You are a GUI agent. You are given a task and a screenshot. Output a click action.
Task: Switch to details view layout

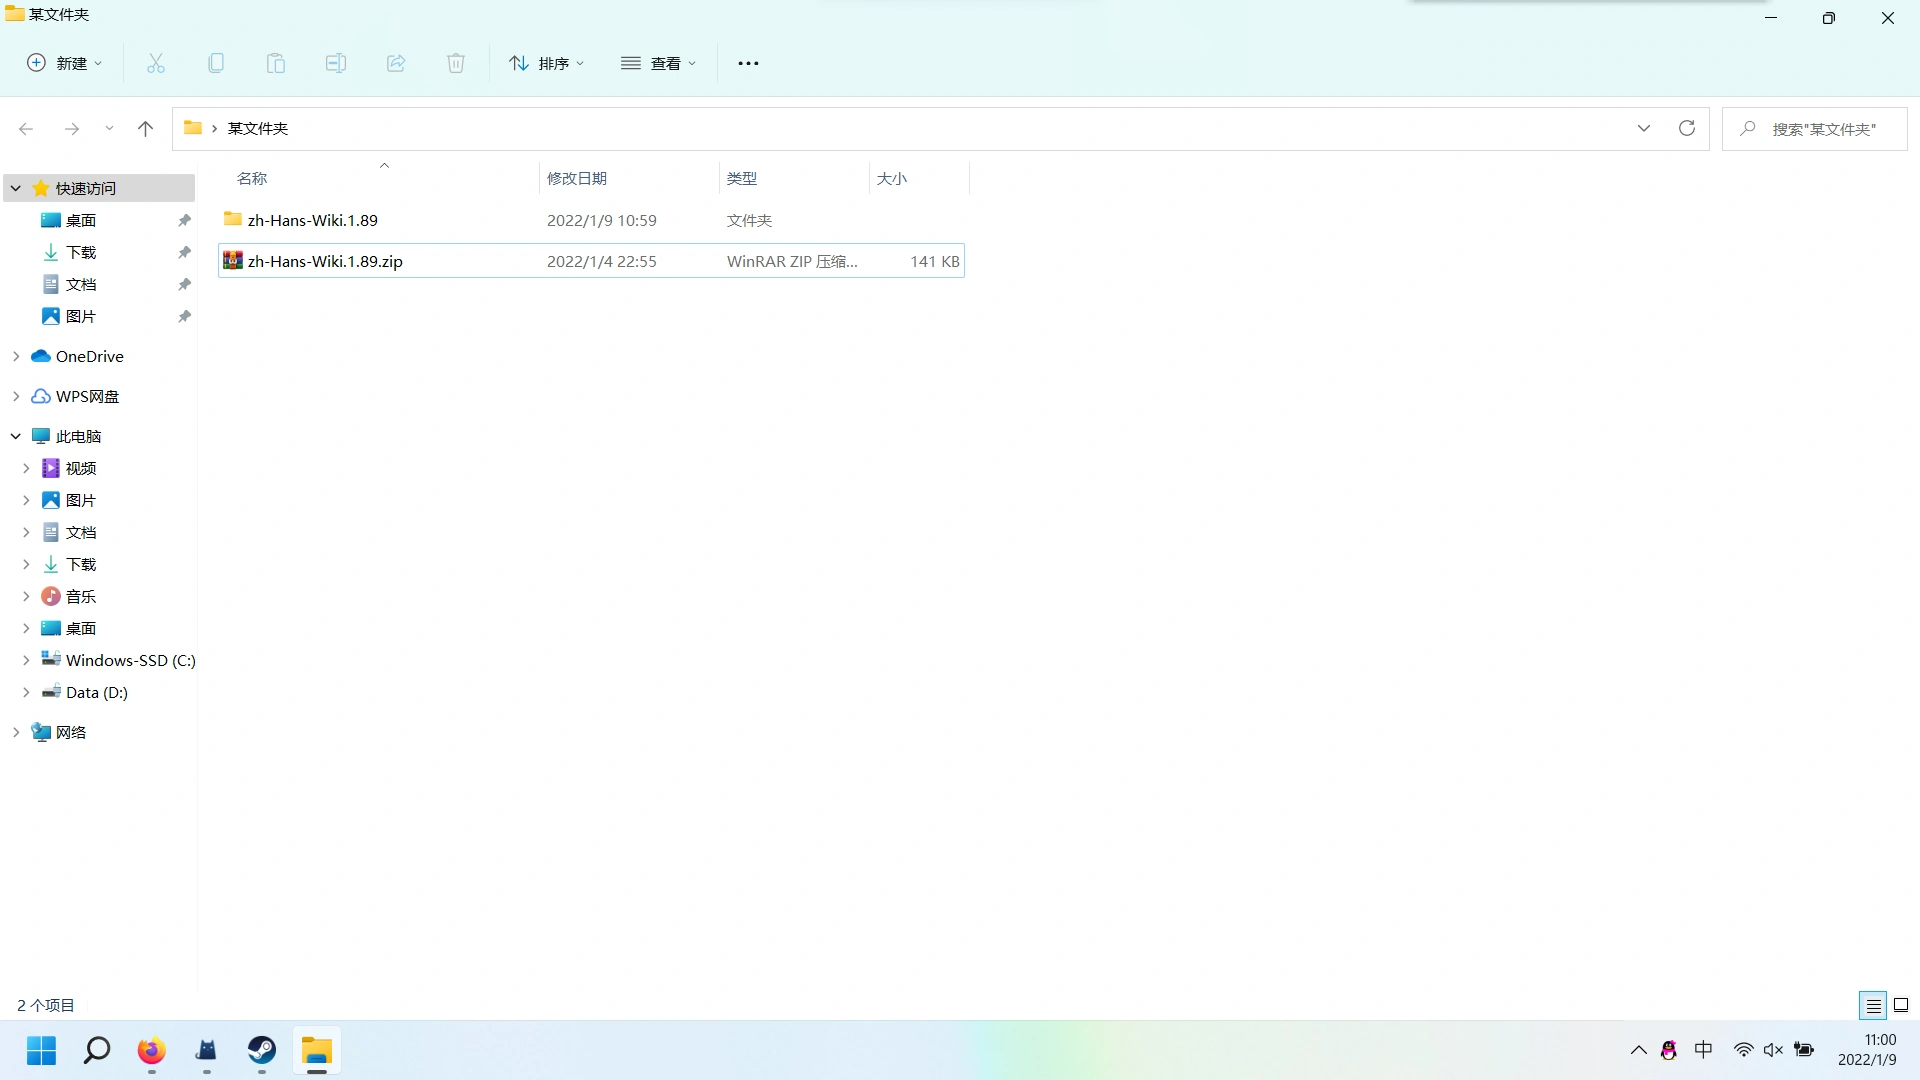(1873, 1005)
